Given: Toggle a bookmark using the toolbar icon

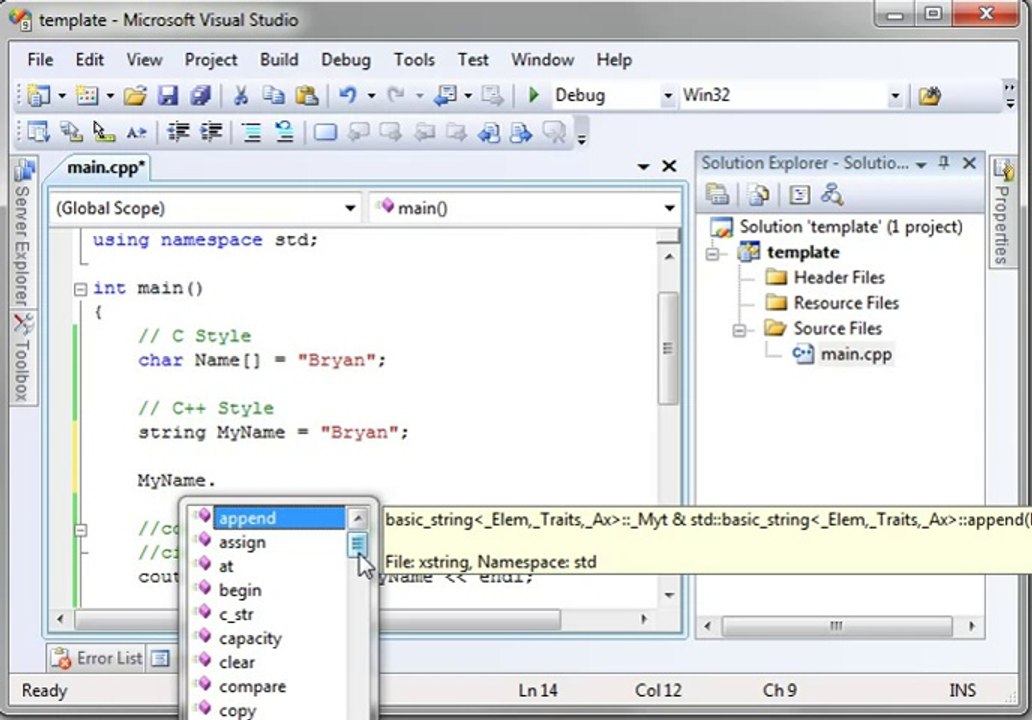Looking at the screenshot, I should pyautogui.click(x=325, y=133).
